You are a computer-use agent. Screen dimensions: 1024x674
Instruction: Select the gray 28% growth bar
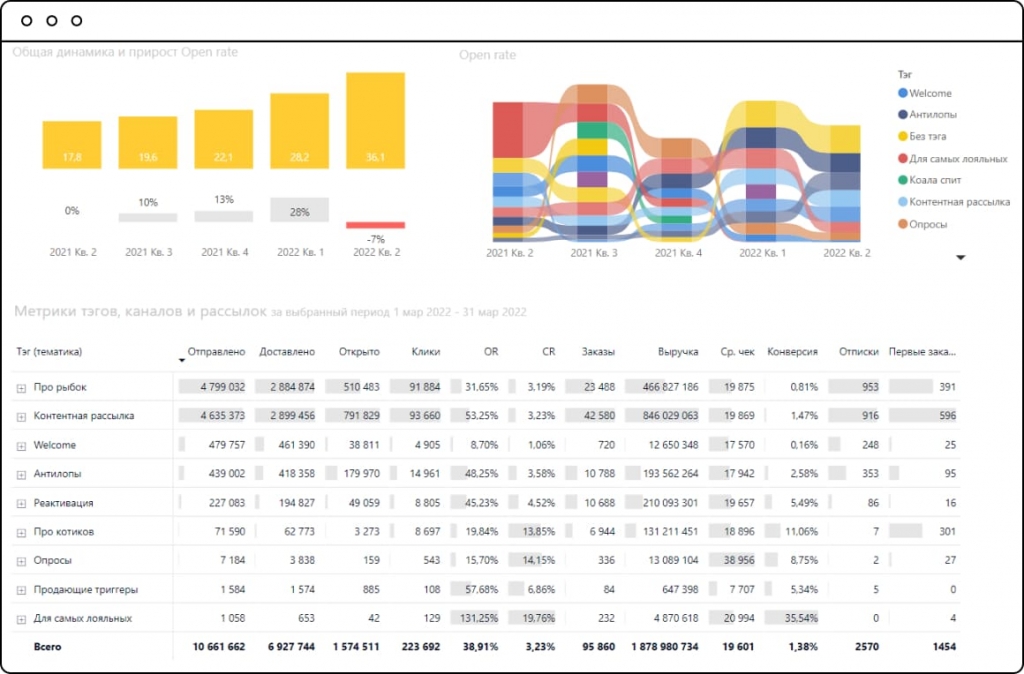[300, 210]
